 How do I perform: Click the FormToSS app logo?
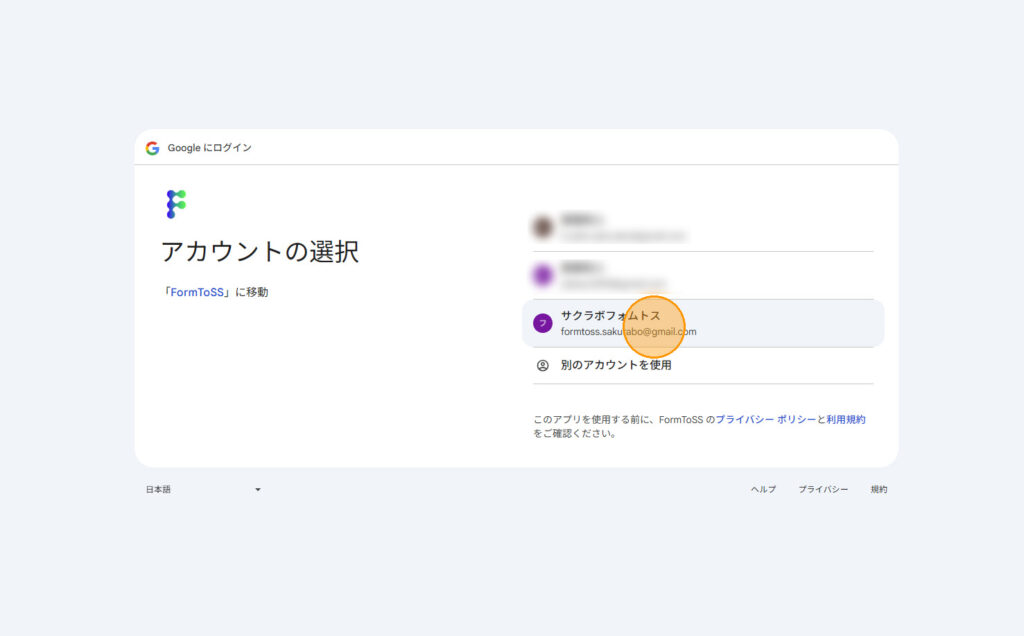click(x=176, y=204)
